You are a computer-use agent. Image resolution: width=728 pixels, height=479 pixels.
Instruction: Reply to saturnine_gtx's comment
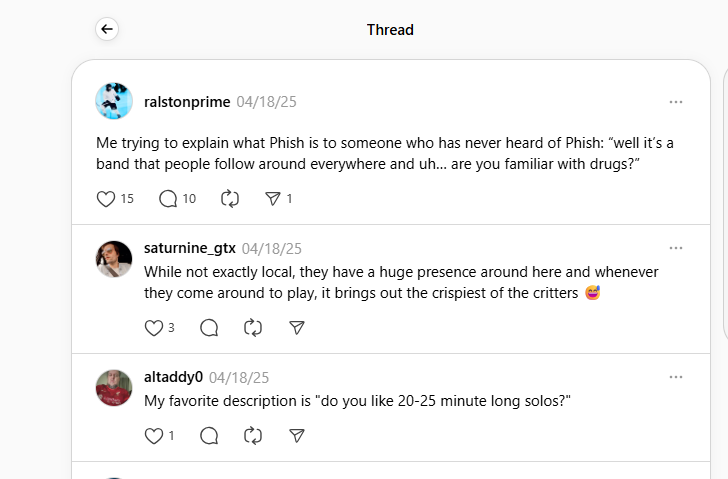[x=209, y=328]
